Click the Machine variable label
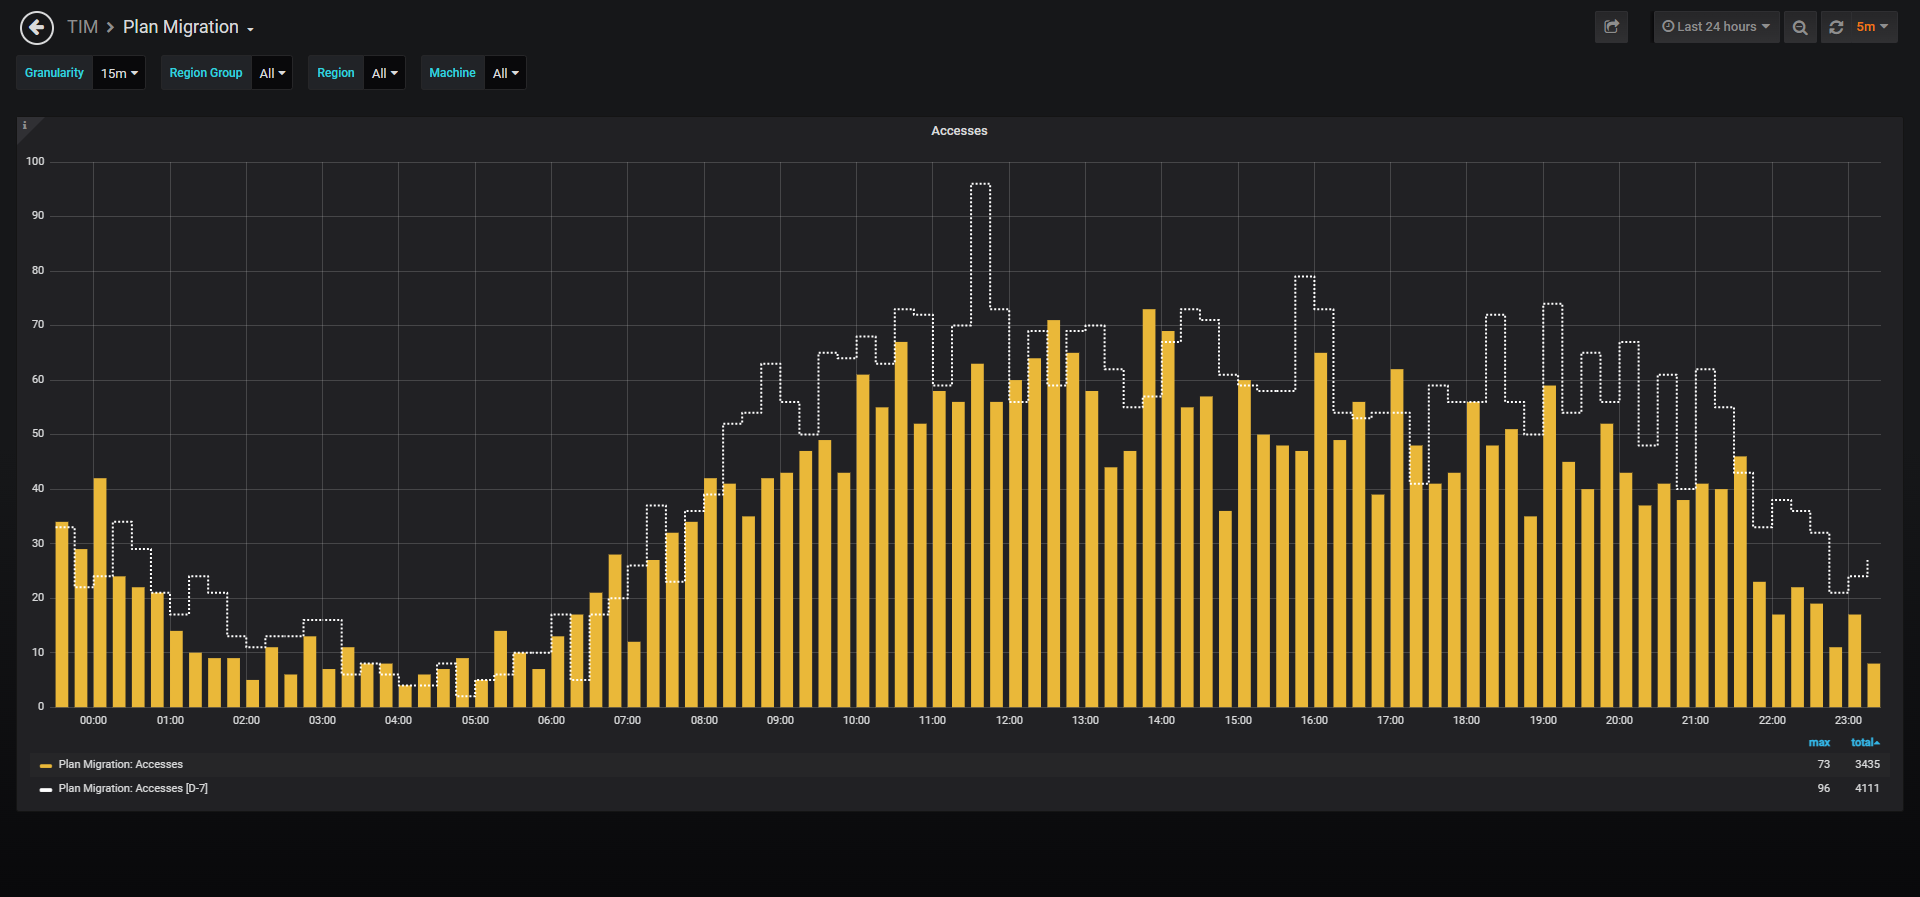1920x897 pixels. [452, 73]
